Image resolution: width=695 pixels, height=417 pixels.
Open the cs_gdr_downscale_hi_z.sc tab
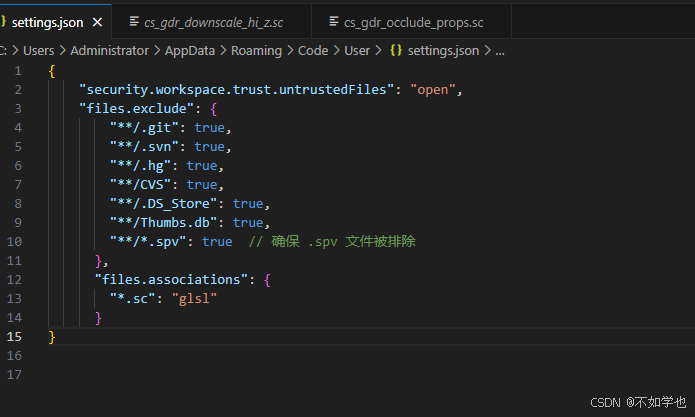click(x=214, y=22)
